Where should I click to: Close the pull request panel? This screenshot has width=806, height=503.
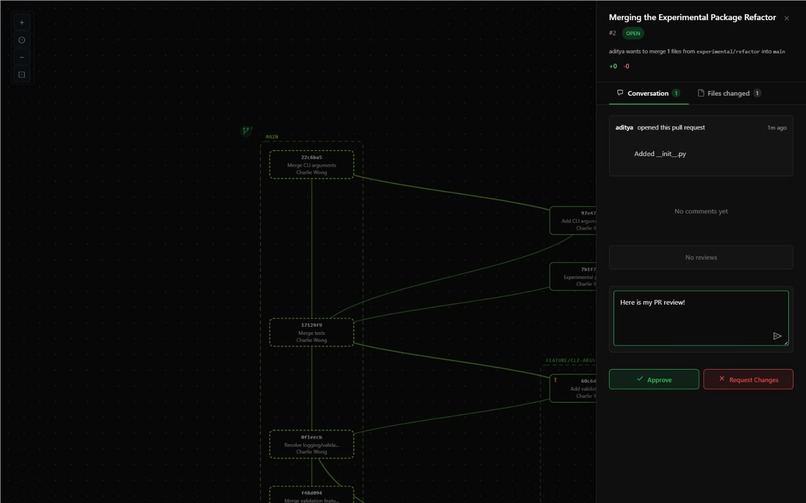pyautogui.click(x=786, y=18)
